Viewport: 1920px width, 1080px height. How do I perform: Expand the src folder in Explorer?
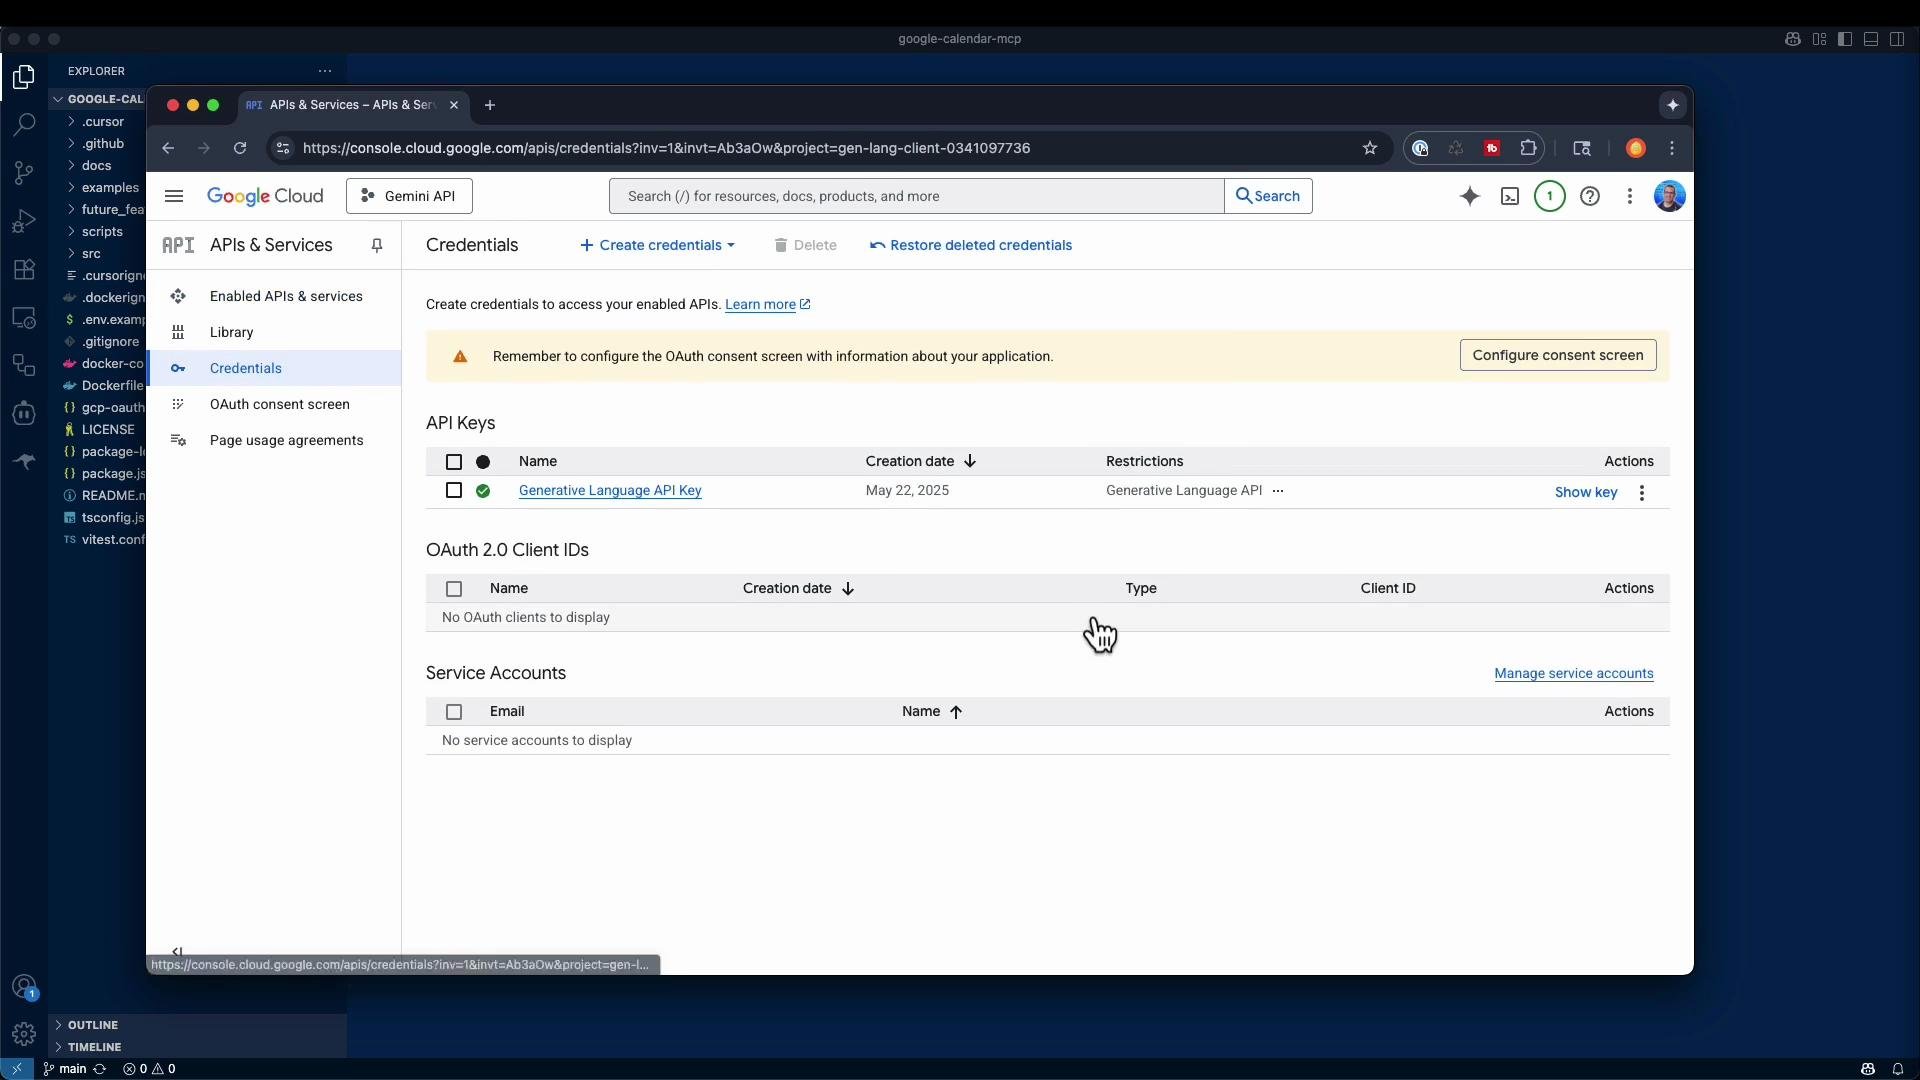(91, 254)
